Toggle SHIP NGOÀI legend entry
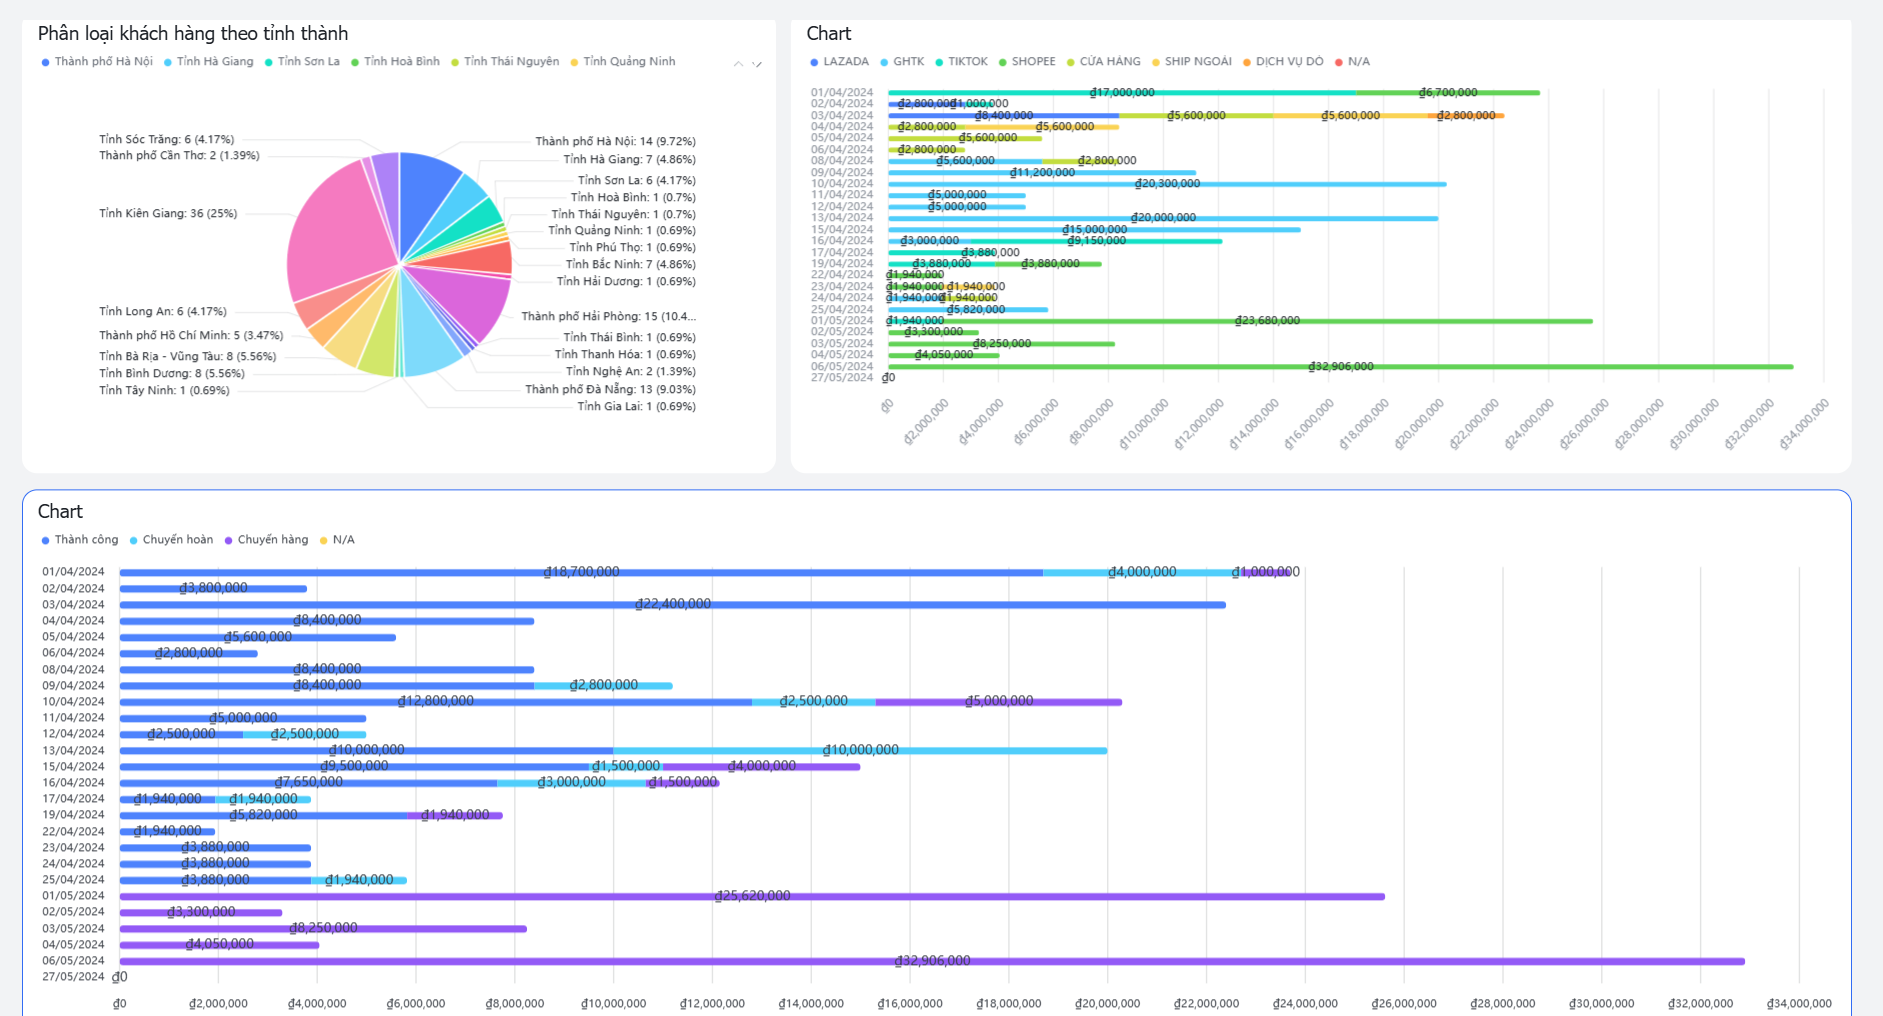Viewport: 1883px width, 1016px height. point(1192,62)
